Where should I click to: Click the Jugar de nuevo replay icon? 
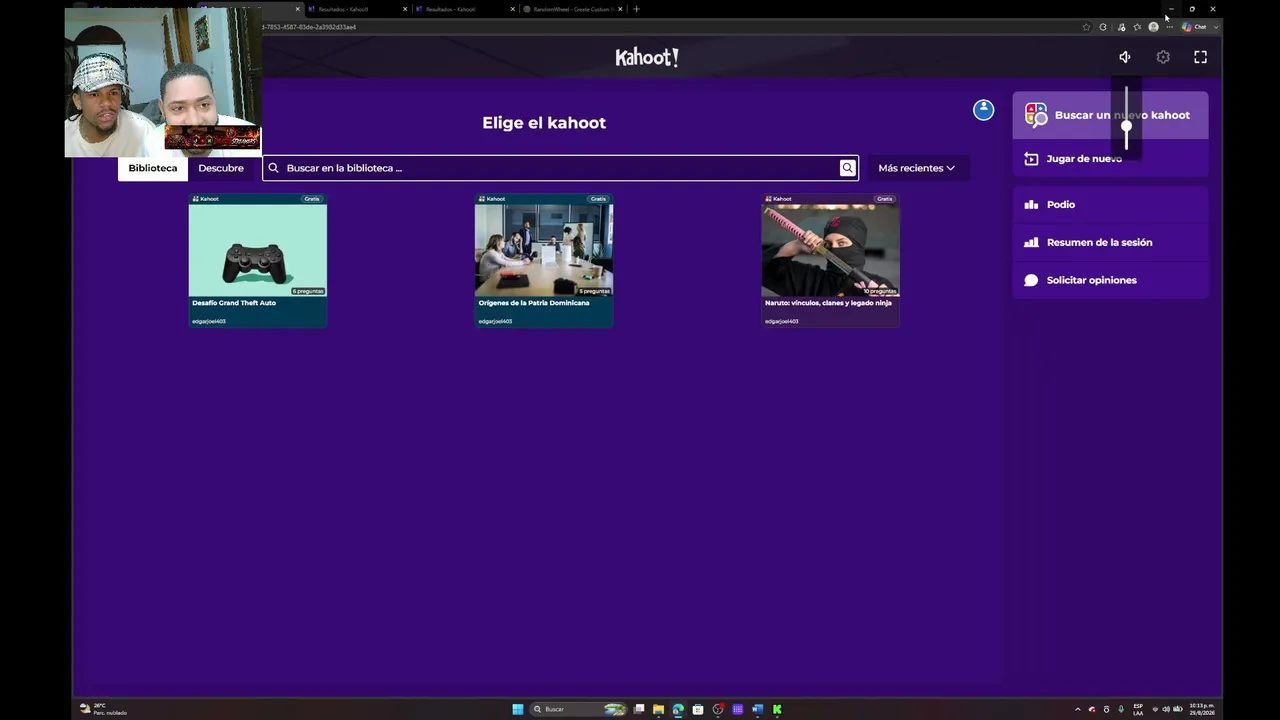tap(1031, 159)
